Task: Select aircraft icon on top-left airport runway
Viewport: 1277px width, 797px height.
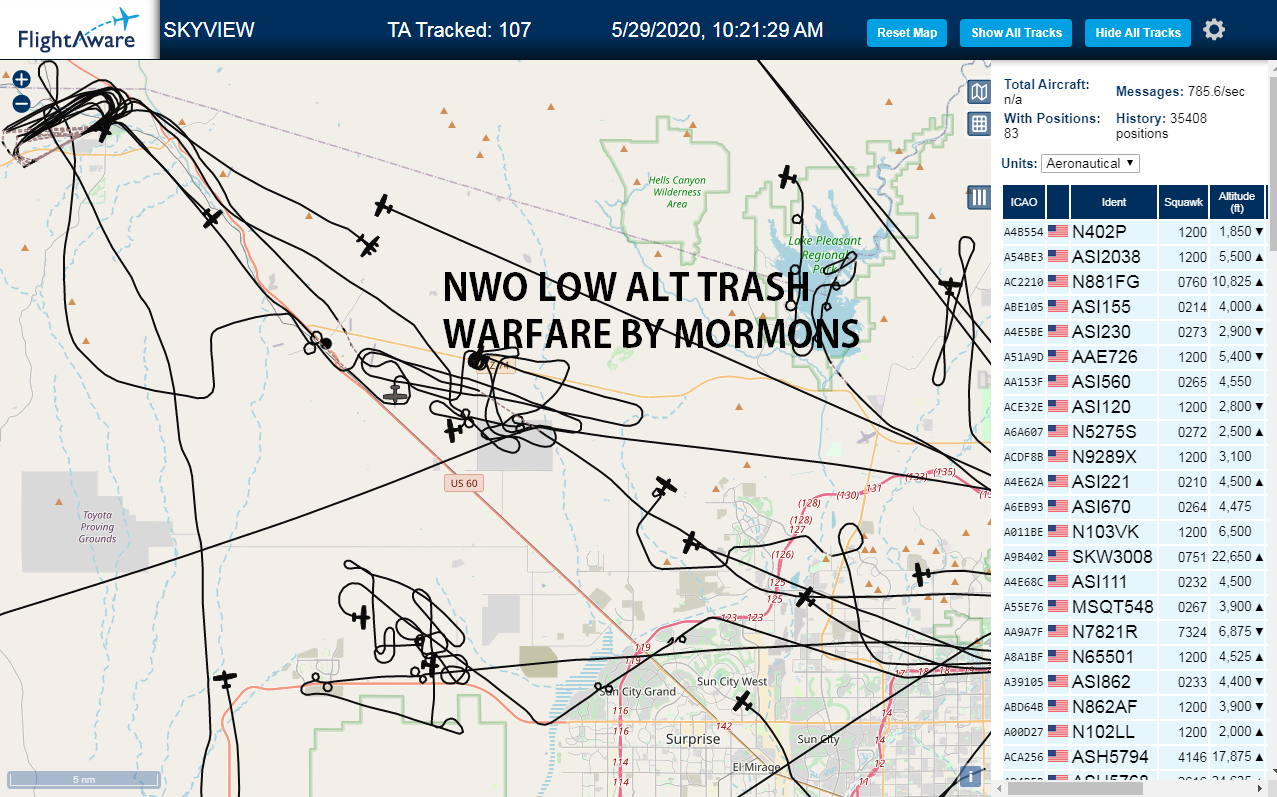Action: tap(104, 130)
